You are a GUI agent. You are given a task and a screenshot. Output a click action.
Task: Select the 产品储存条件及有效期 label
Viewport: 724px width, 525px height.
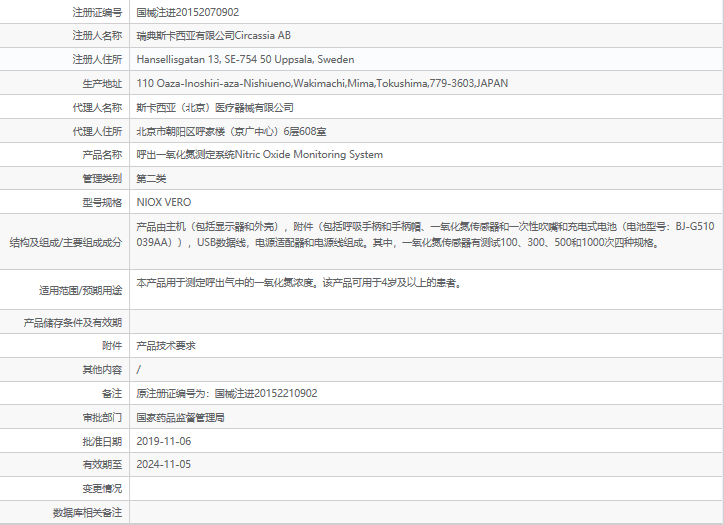click(72, 323)
